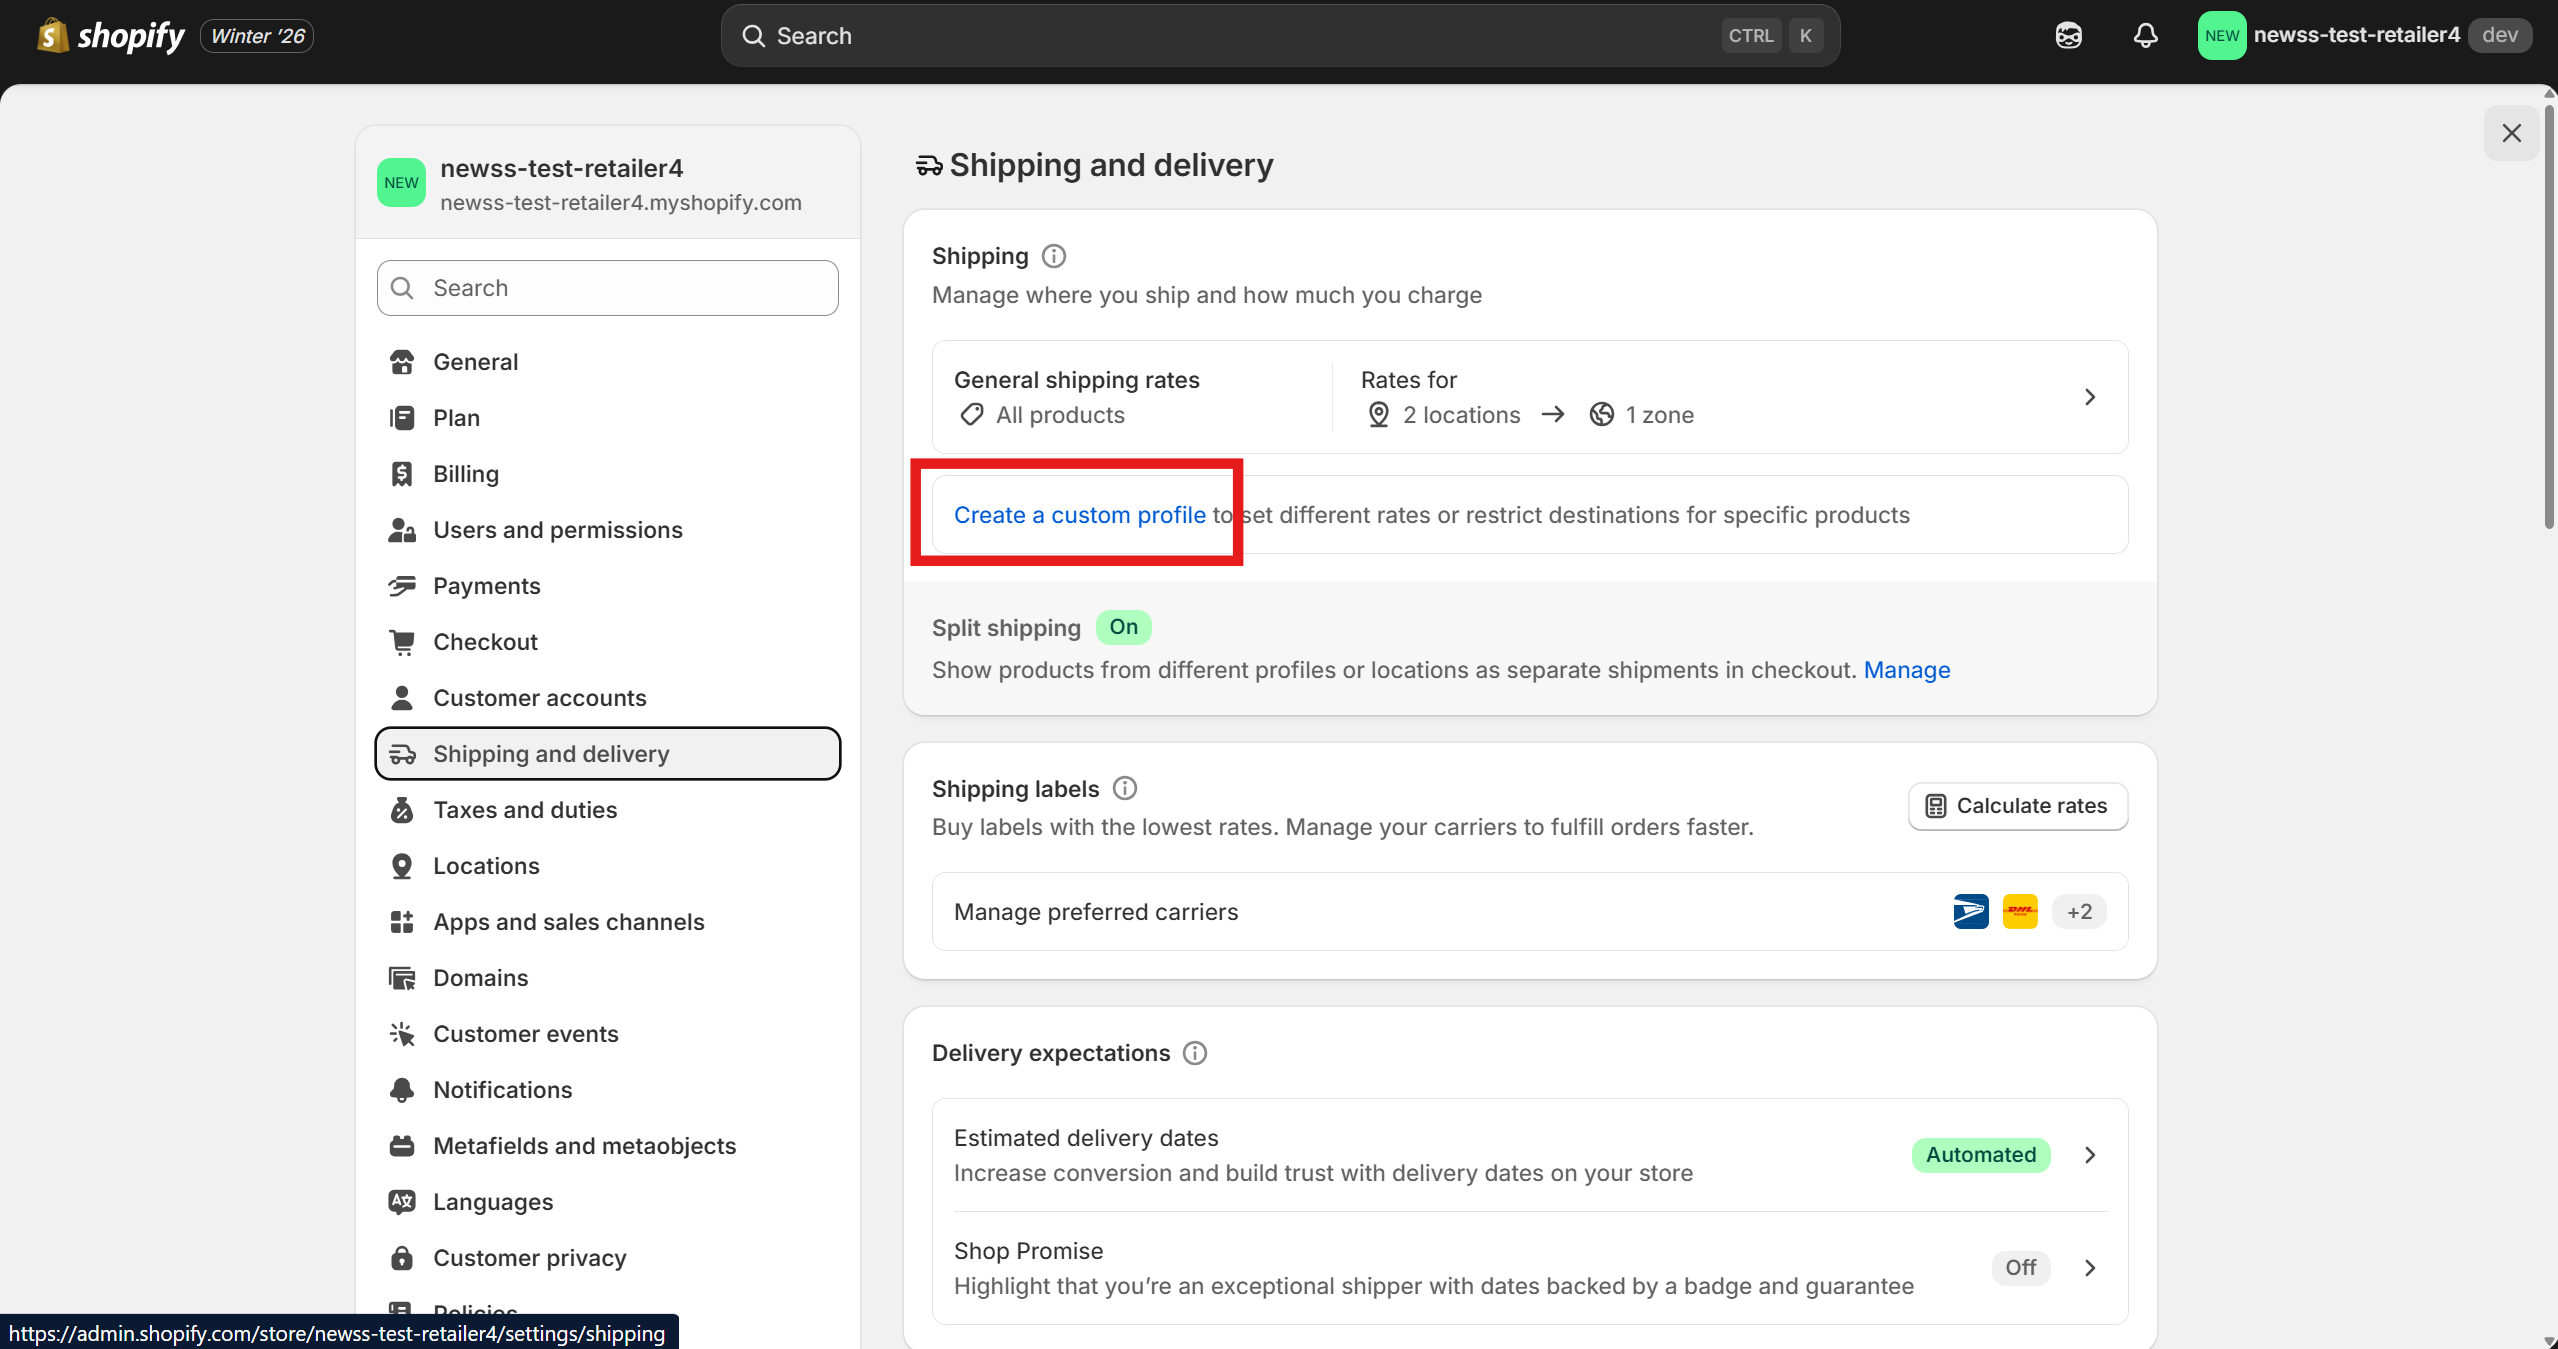Expand General shipping rates chevron
This screenshot has width=2558, height=1349.
(2089, 397)
